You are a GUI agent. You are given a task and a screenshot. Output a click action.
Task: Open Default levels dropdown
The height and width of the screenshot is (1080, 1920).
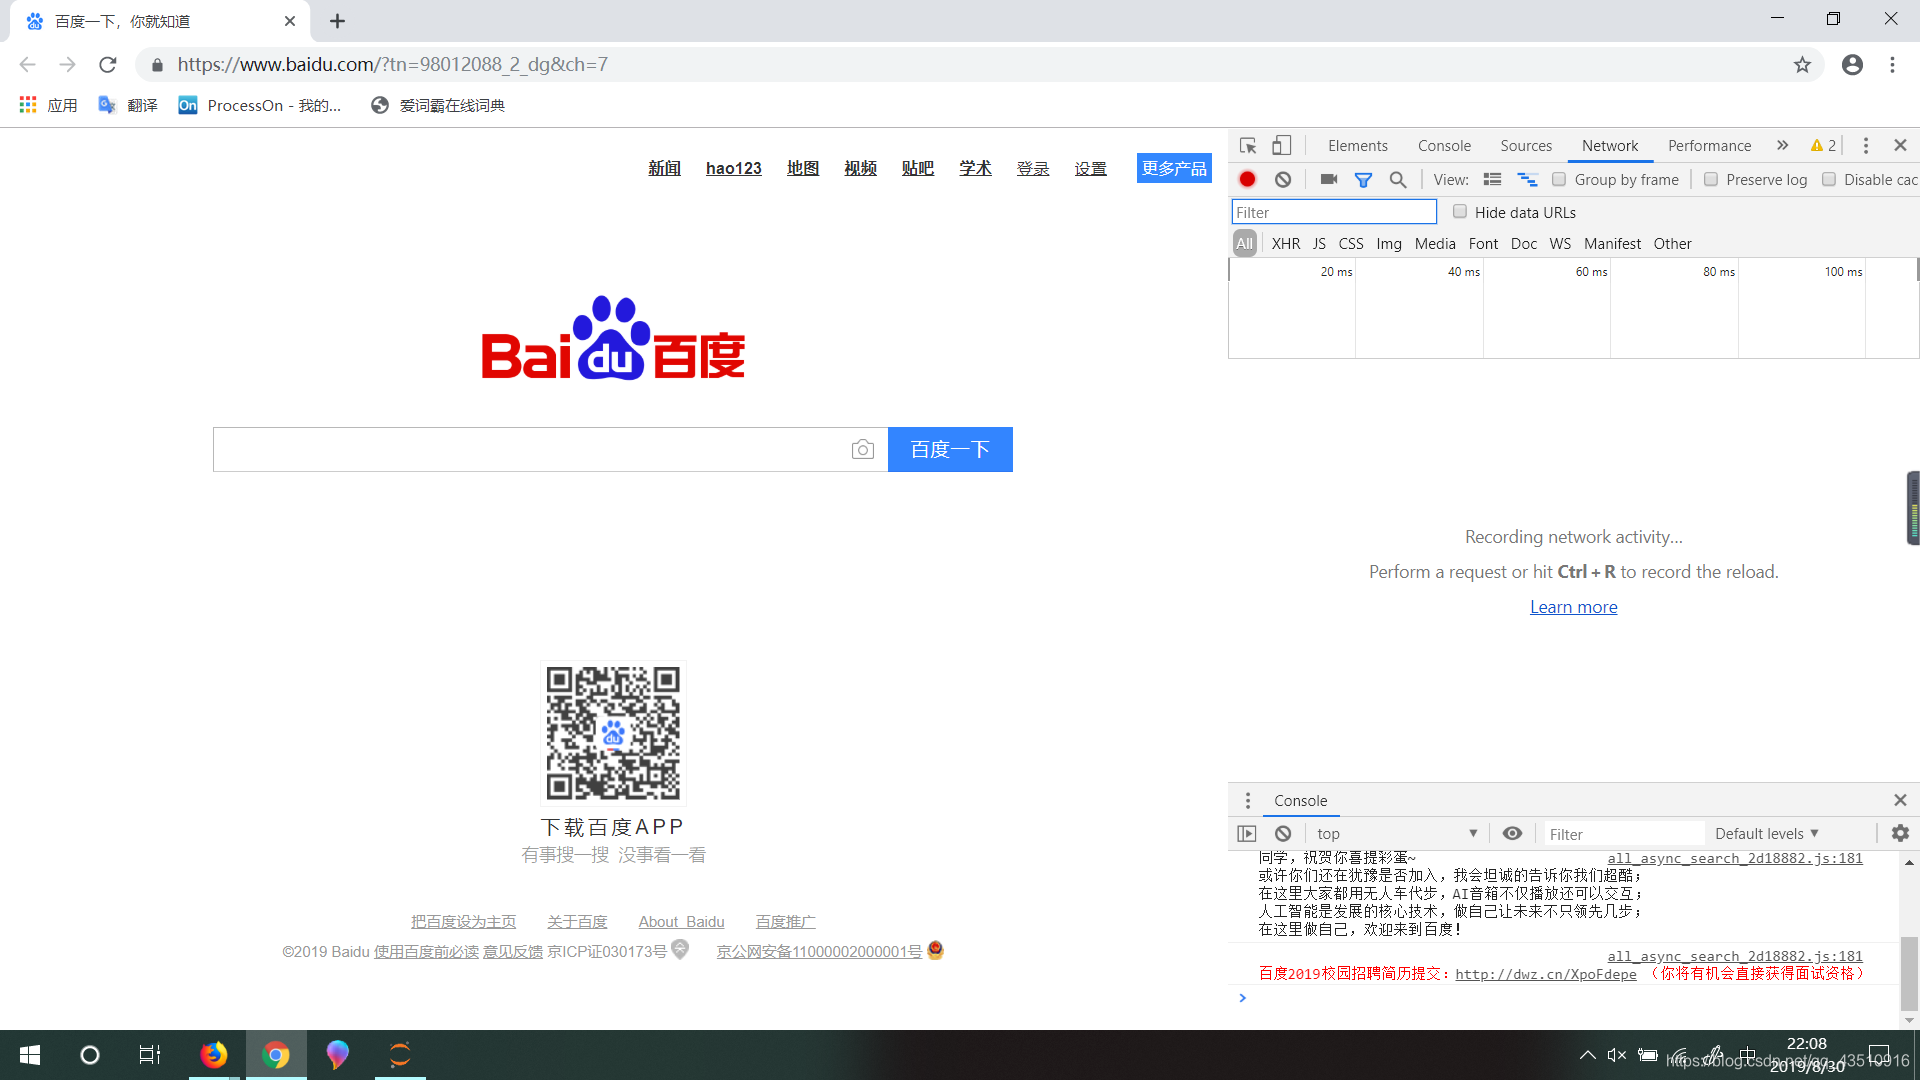(x=1767, y=834)
